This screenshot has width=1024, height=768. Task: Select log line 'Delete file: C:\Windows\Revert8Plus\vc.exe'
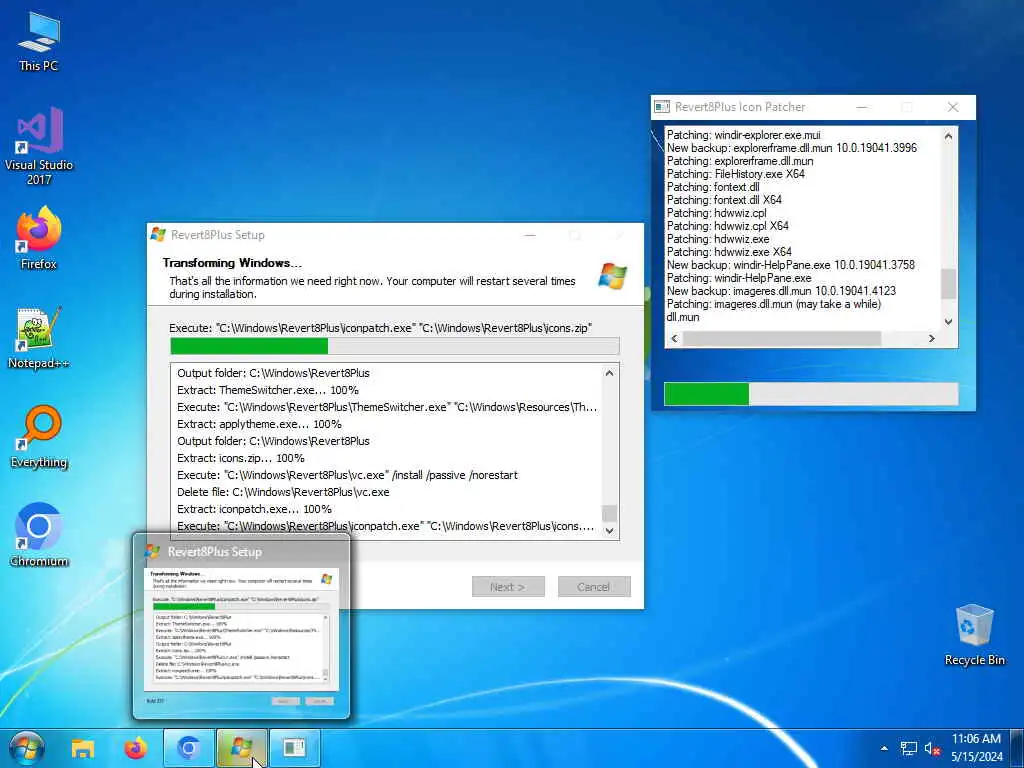(283, 492)
